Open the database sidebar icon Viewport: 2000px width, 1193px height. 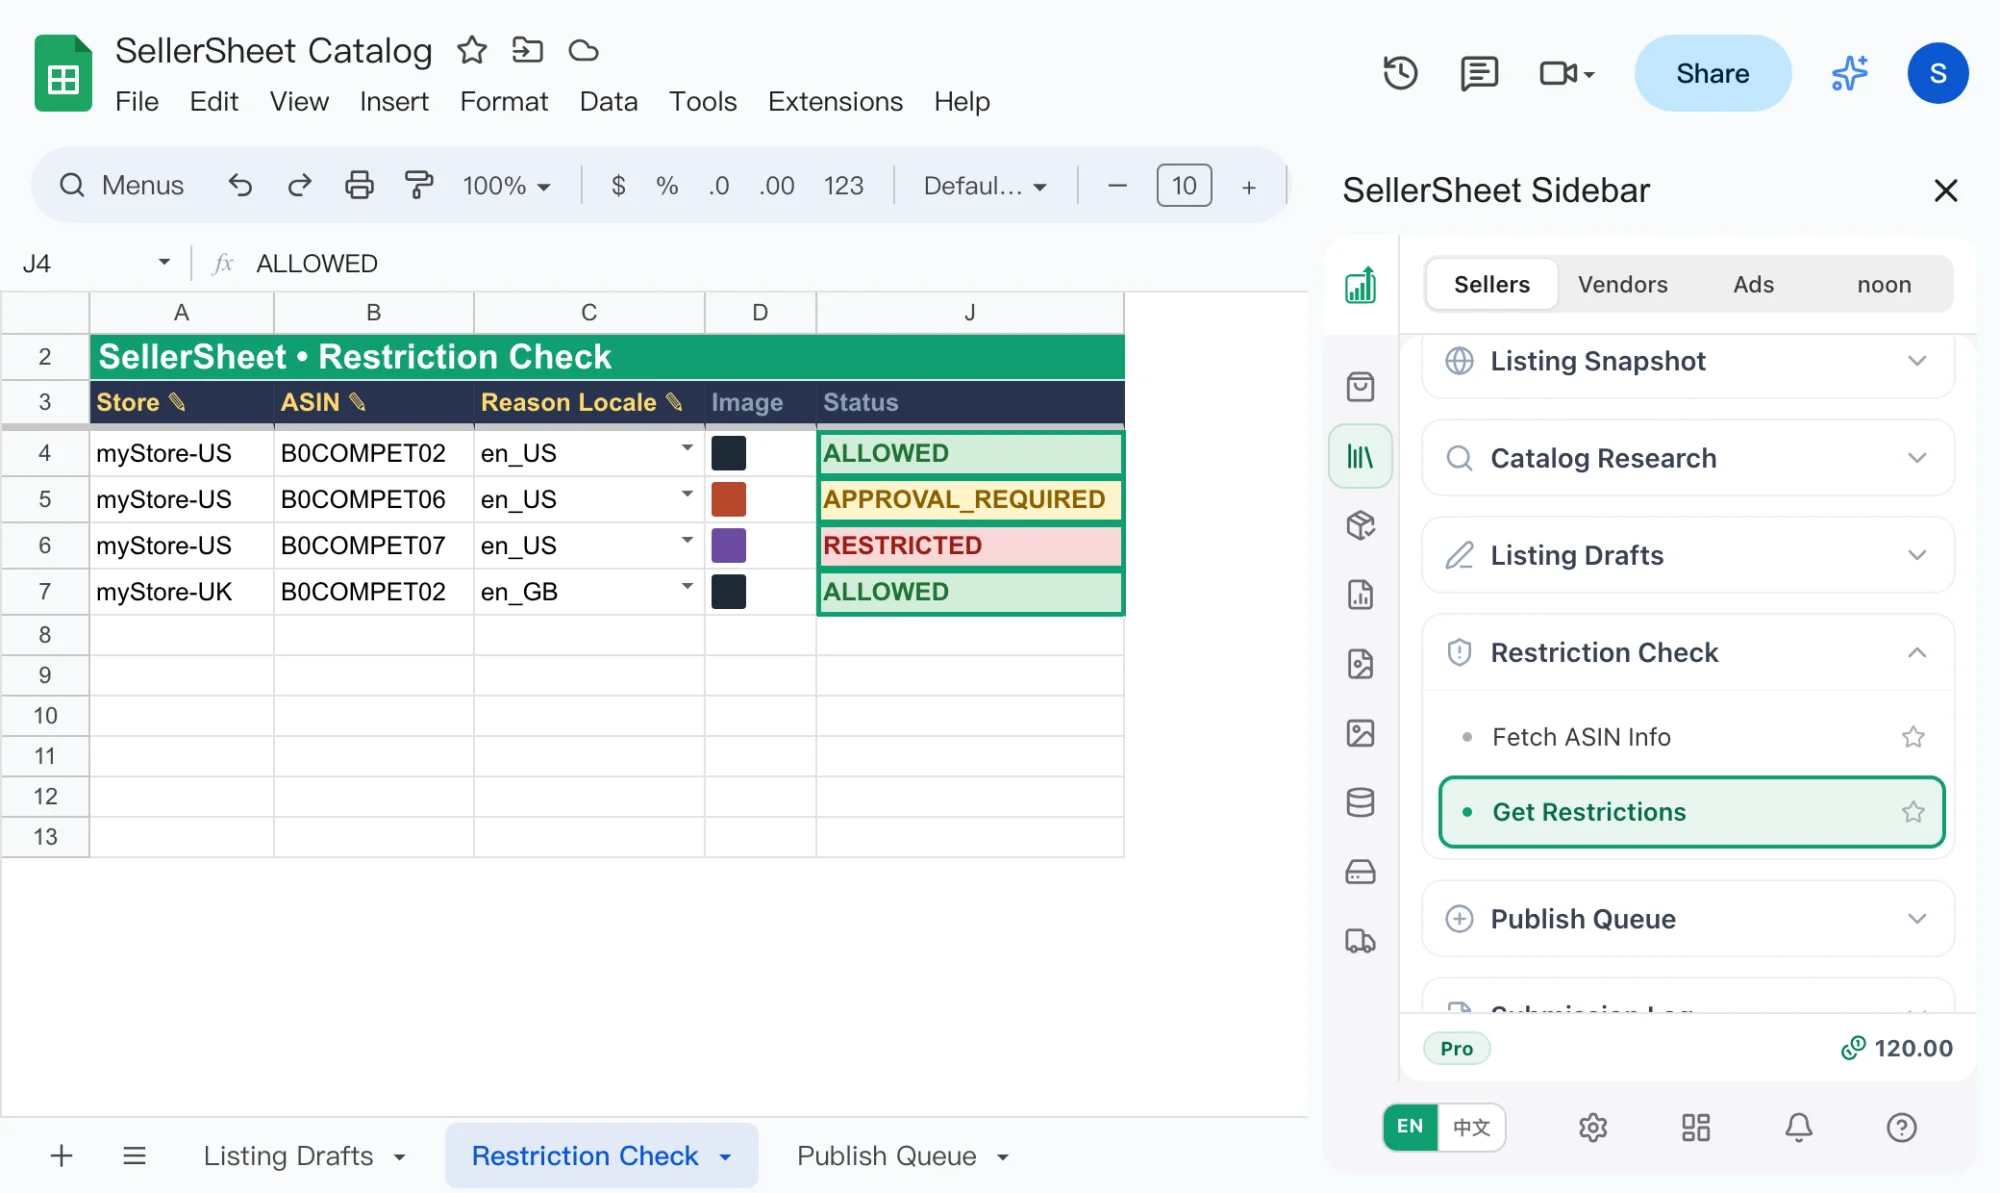1360,802
